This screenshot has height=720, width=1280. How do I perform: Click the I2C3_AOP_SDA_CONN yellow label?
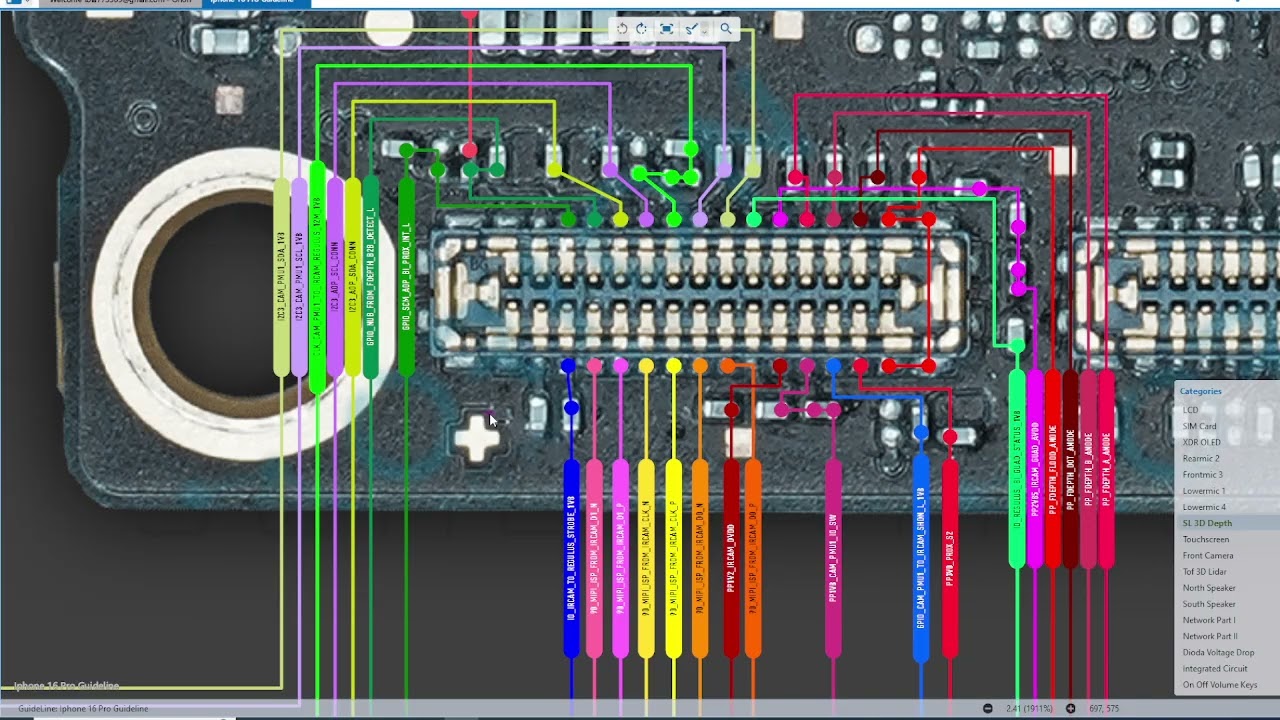coord(352,277)
